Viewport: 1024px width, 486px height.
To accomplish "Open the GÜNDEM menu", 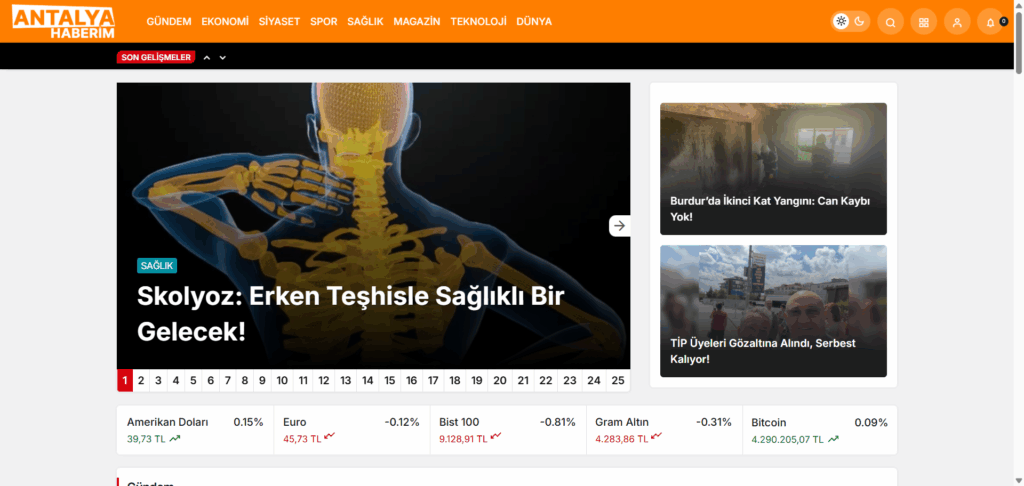I will (x=168, y=22).
